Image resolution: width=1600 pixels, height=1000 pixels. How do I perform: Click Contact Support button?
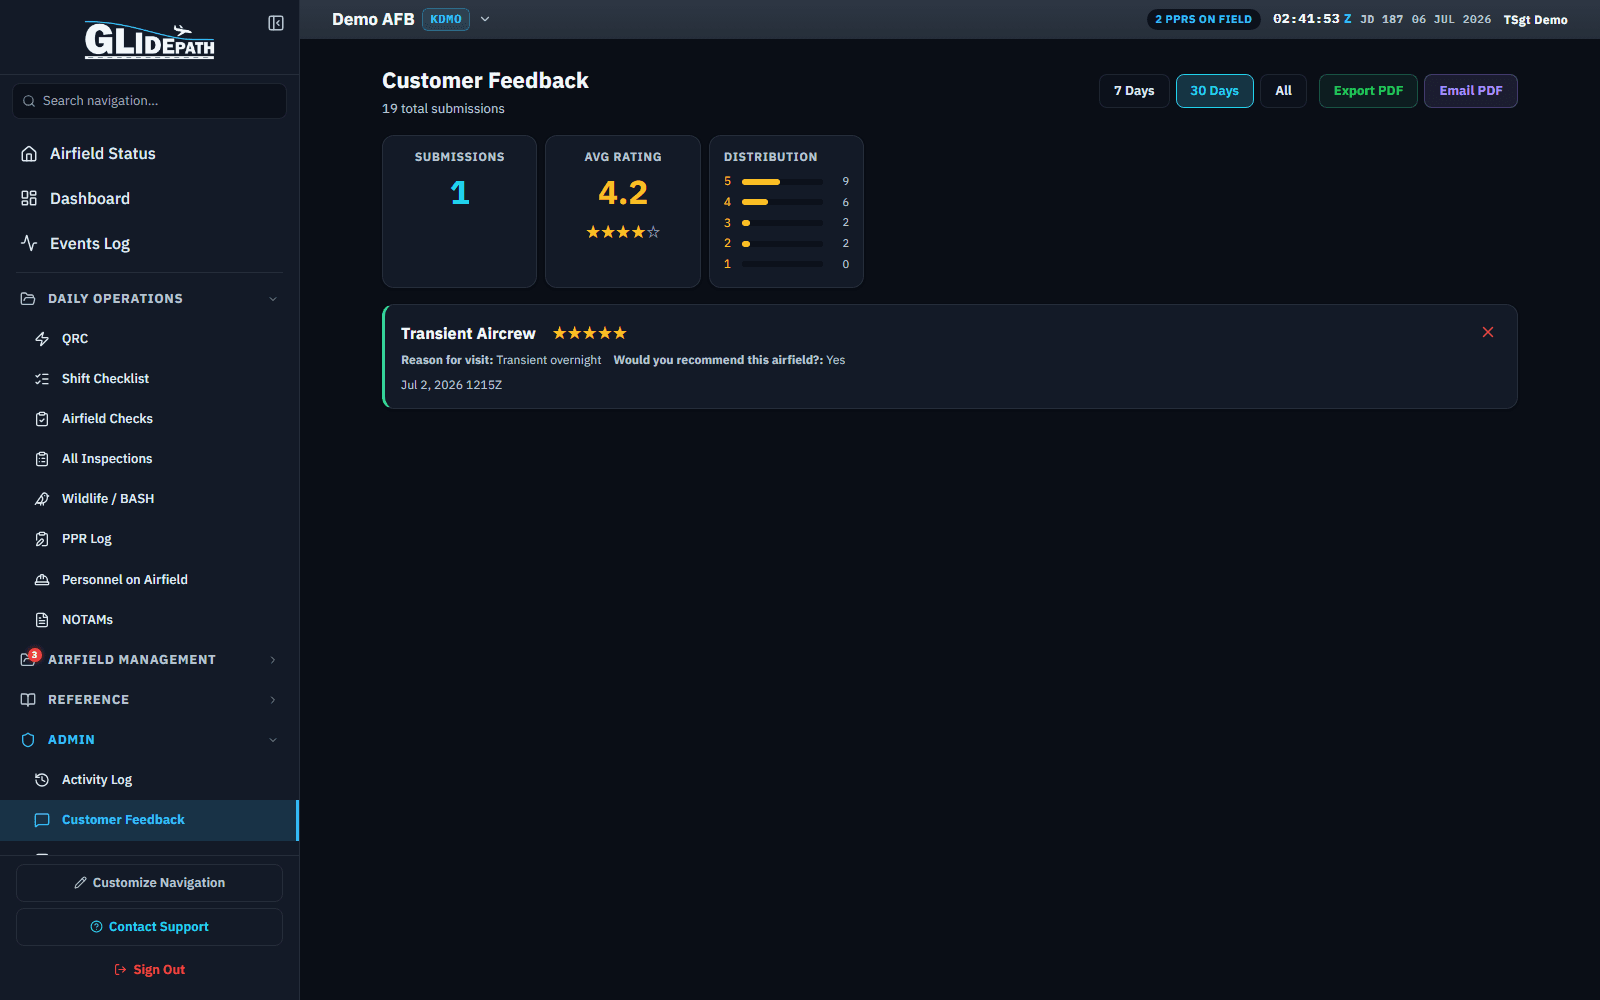pyautogui.click(x=149, y=927)
